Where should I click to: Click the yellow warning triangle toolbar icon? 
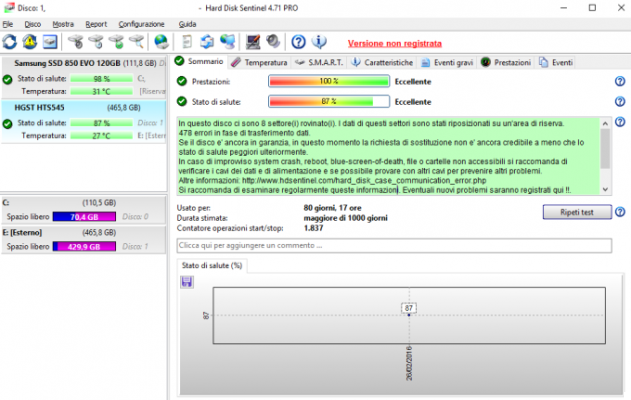(x=30, y=42)
